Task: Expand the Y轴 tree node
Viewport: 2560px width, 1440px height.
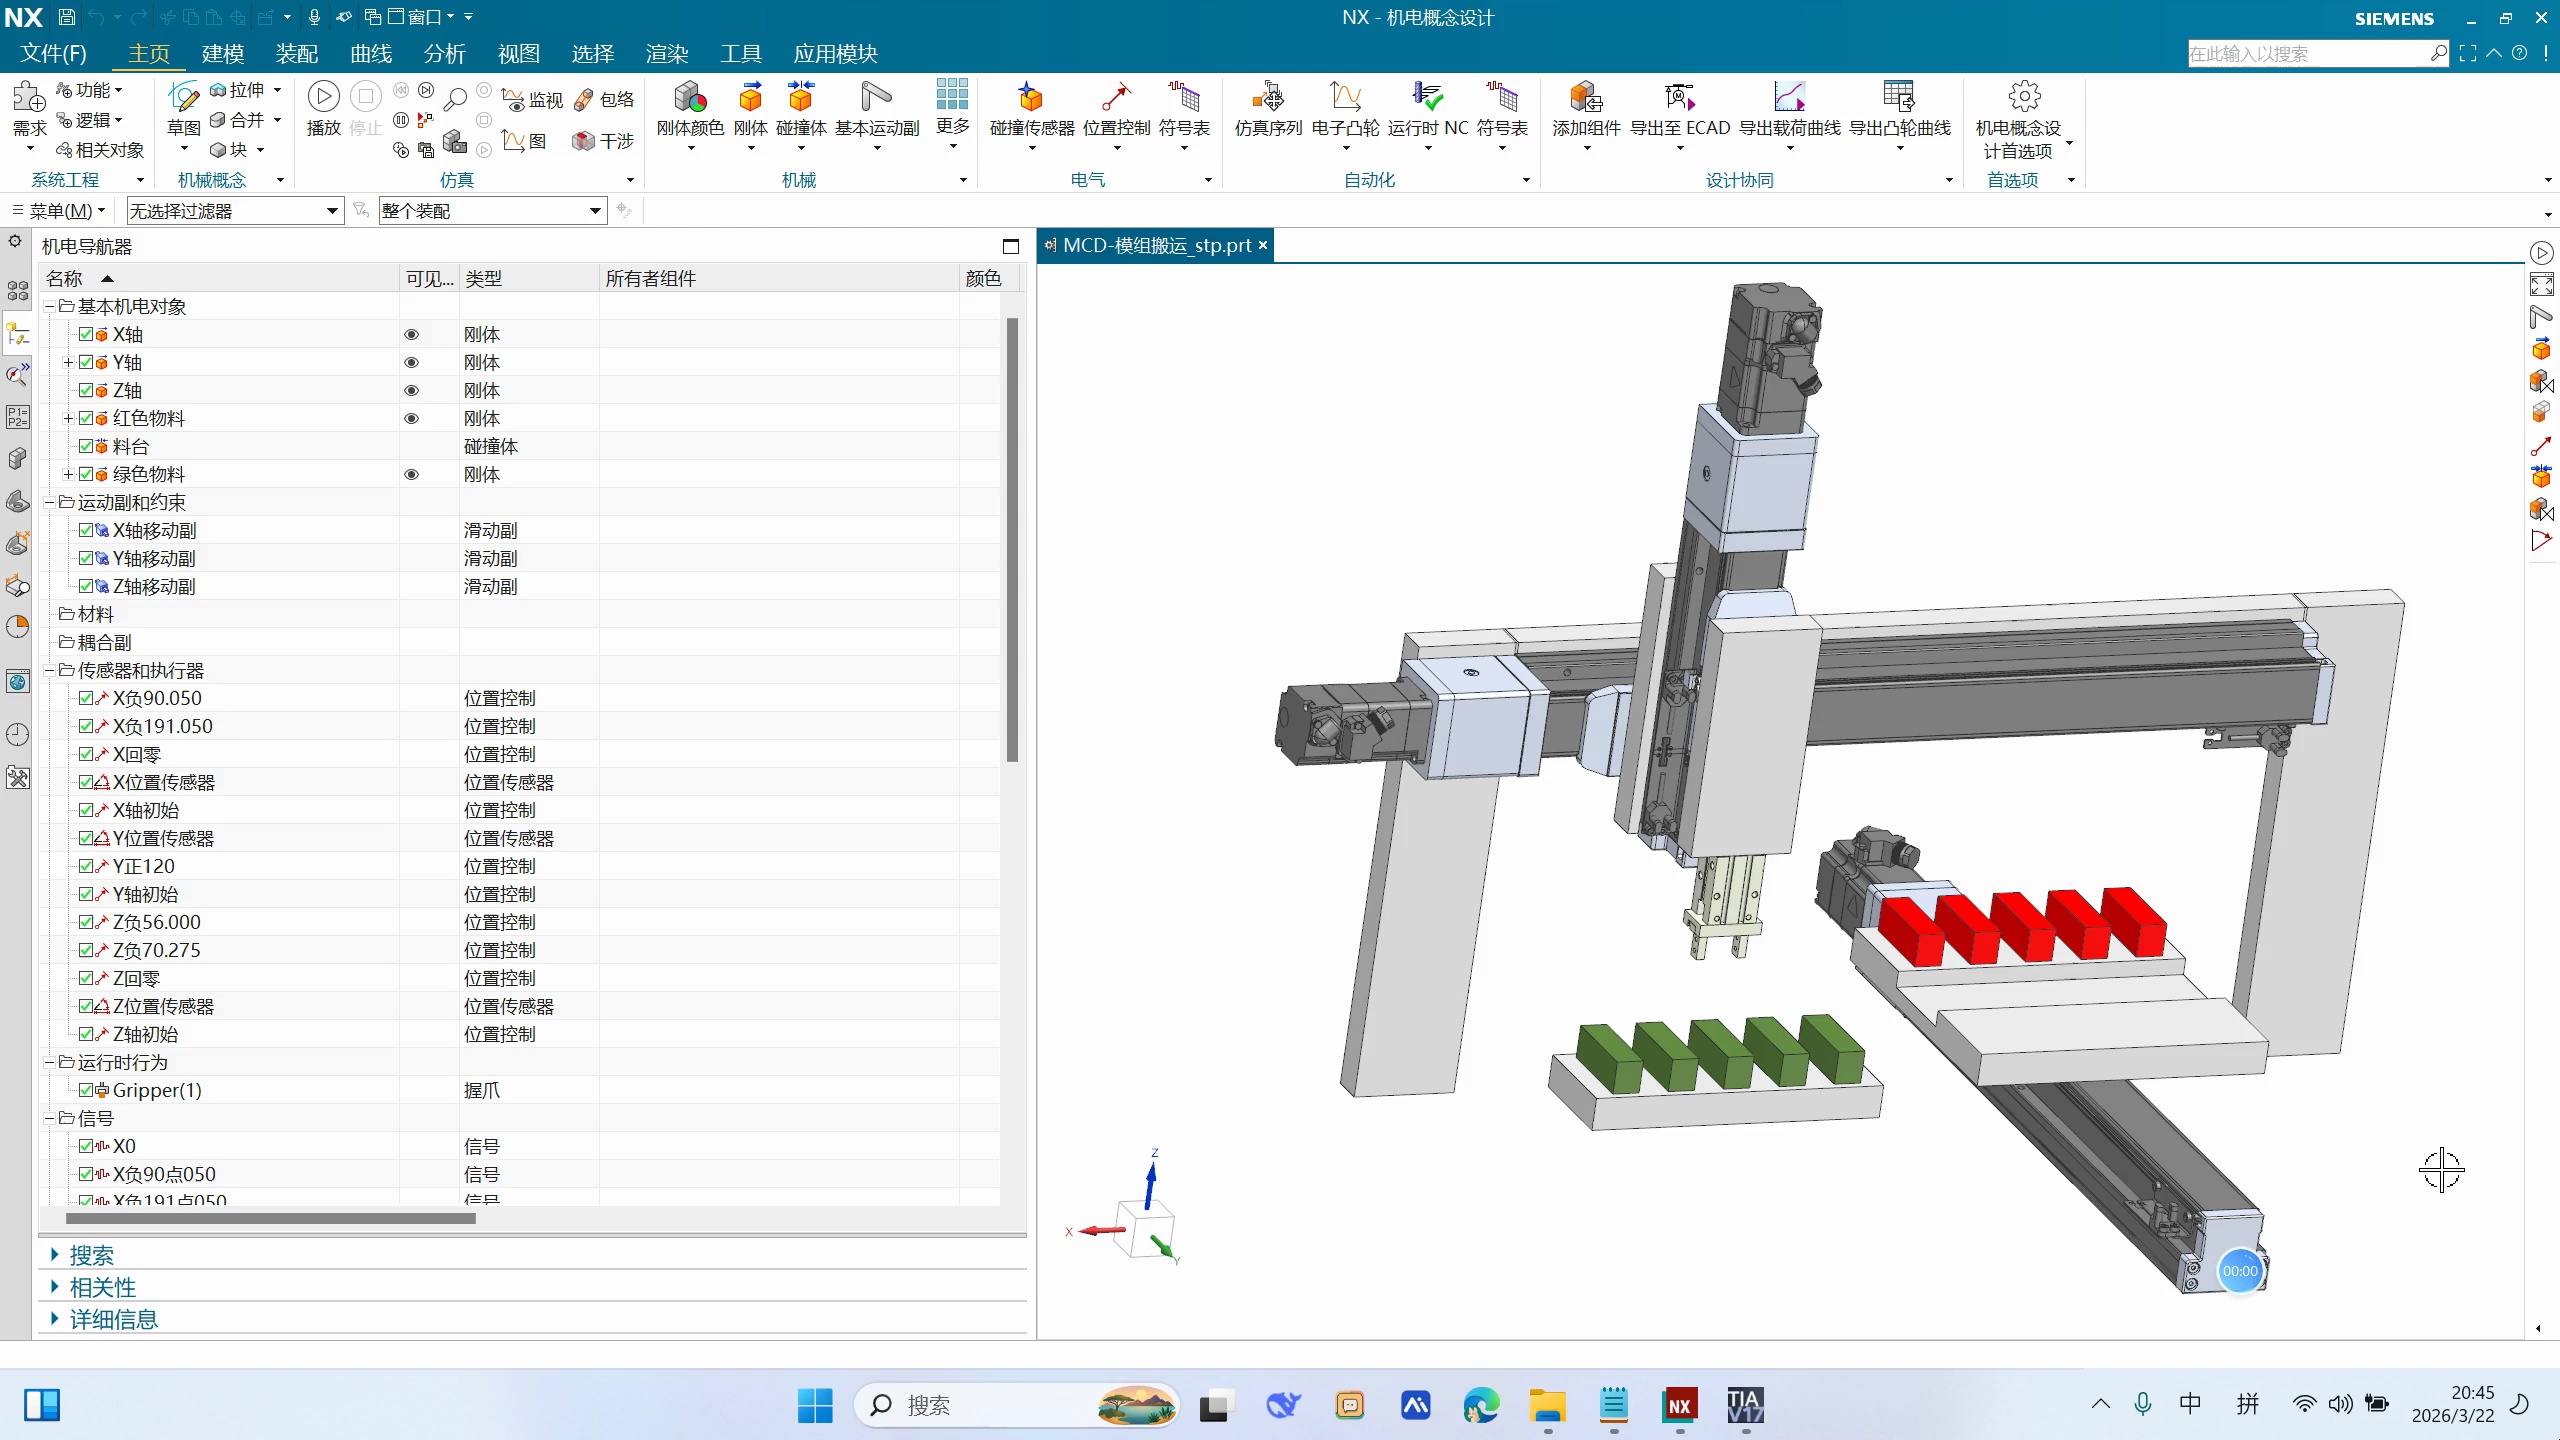Action: click(68, 362)
